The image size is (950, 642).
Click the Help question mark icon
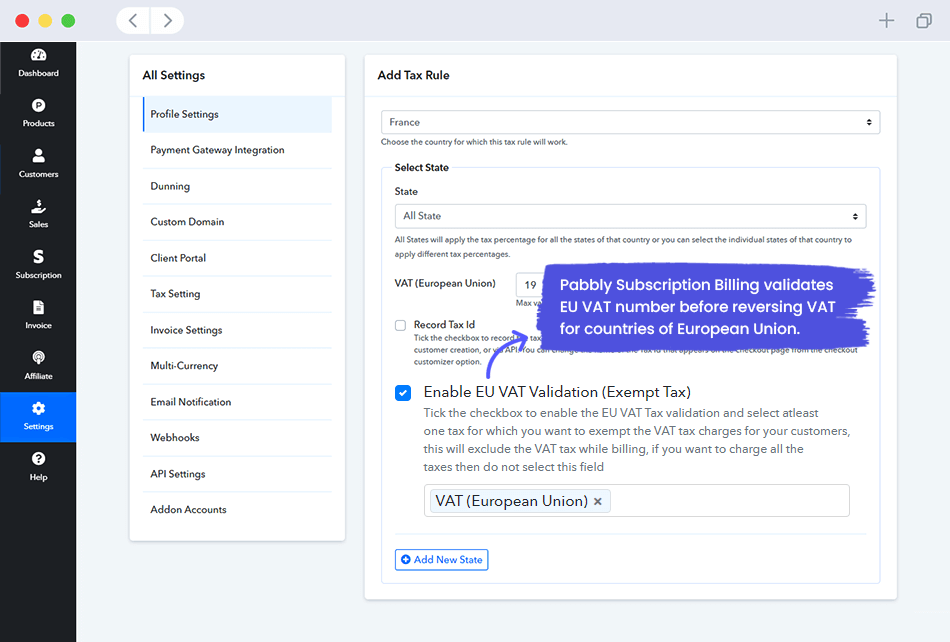pyautogui.click(x=38, y=459)
